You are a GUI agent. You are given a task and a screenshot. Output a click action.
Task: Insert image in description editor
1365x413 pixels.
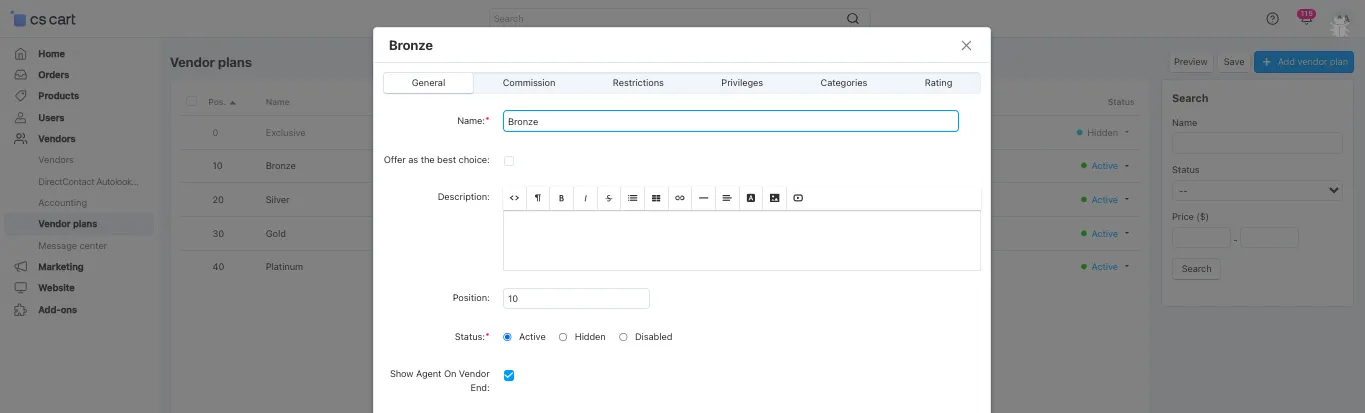tap(774, 198)
